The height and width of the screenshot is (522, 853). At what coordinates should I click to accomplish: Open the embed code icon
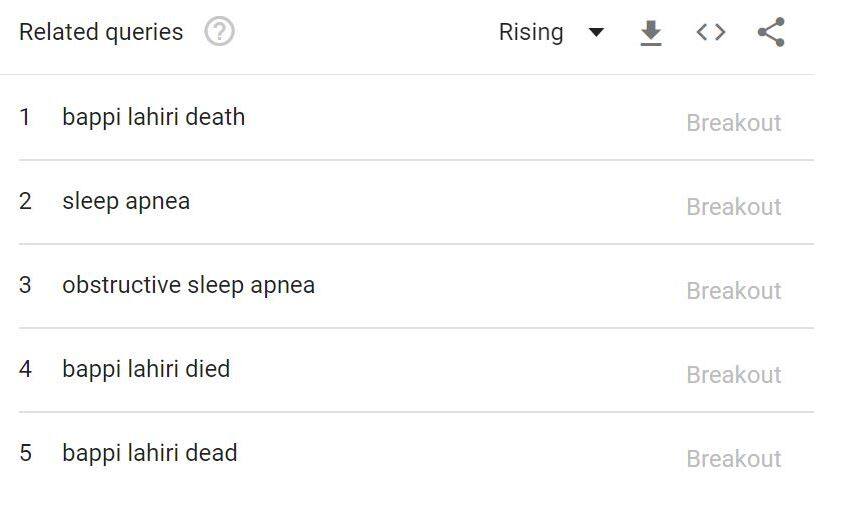(x=710, y=32)
